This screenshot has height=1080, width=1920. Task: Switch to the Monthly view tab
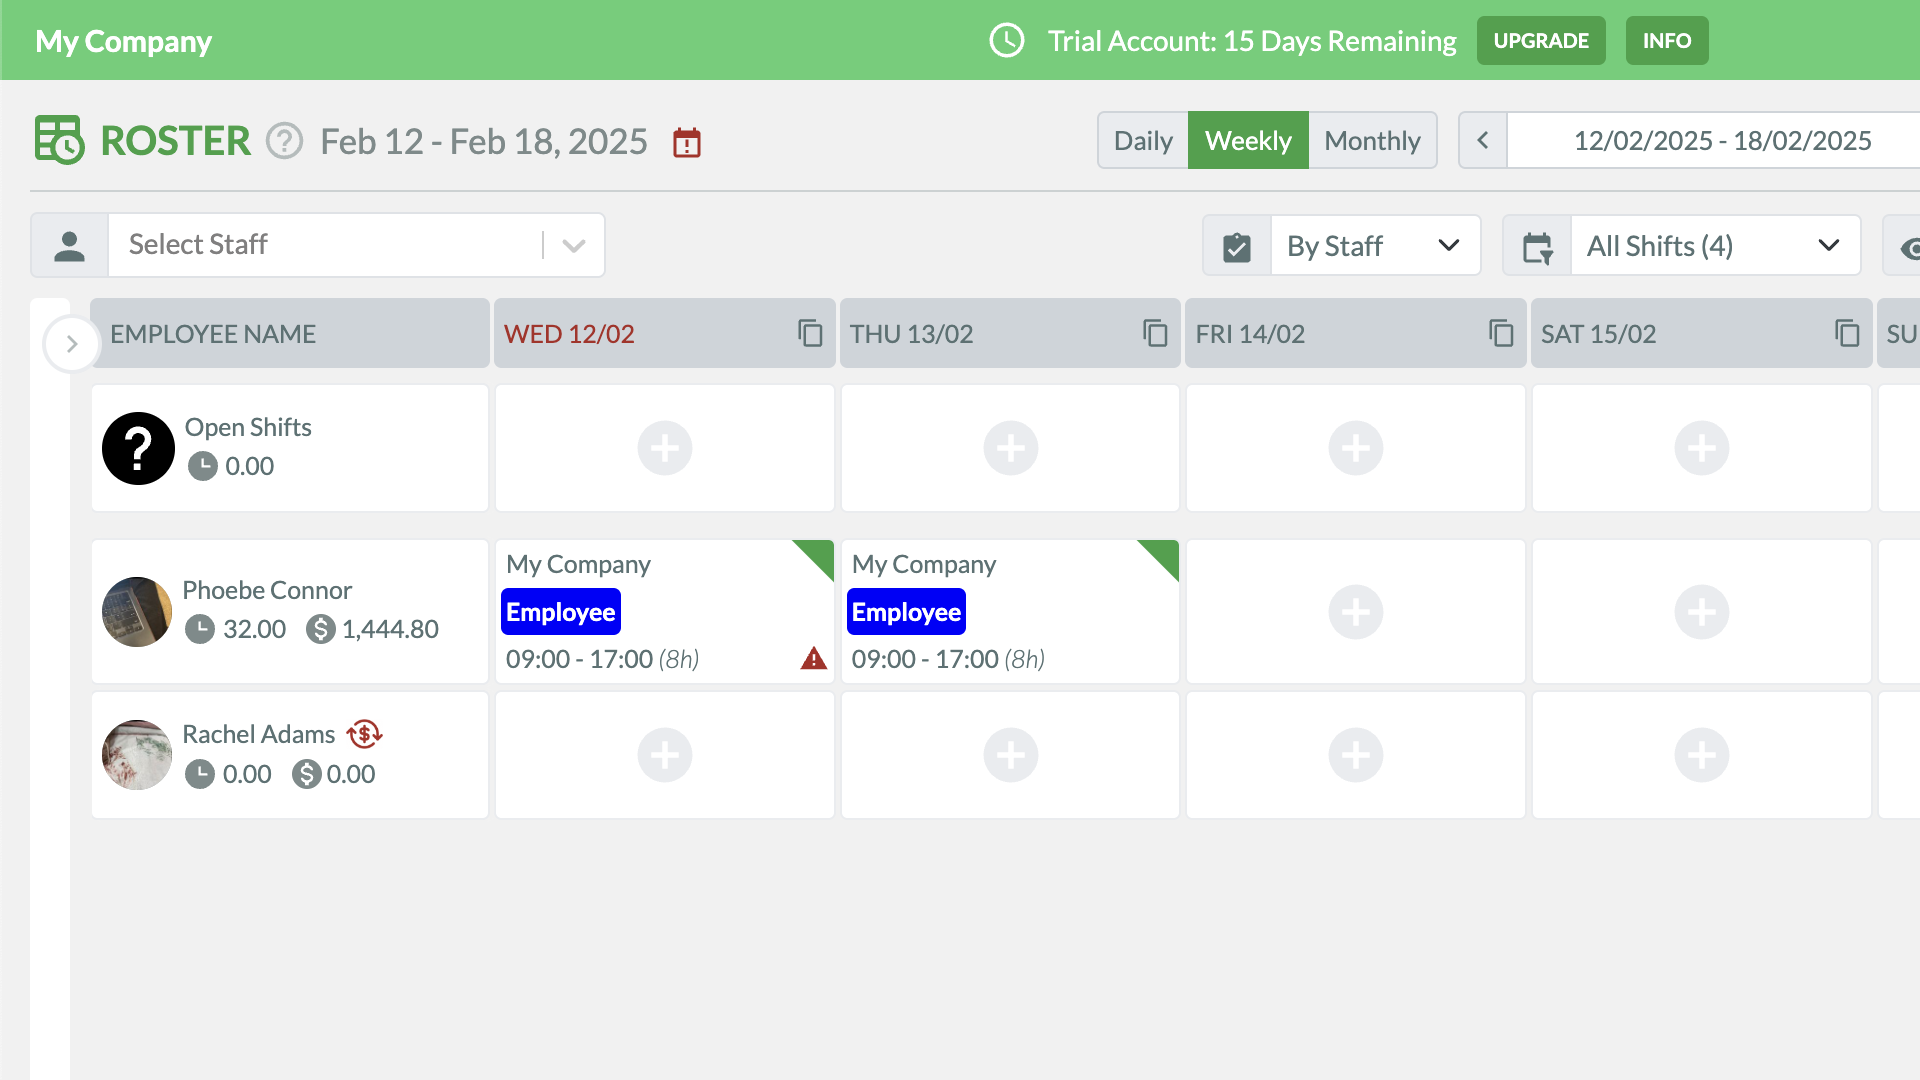click(x=1372, y=141)
